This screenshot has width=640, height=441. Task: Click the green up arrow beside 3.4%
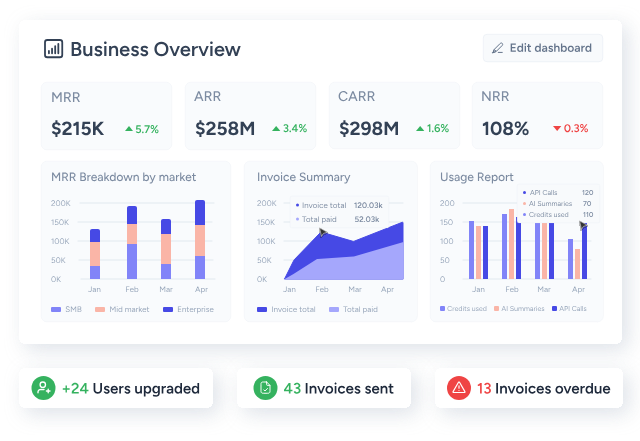276,129
